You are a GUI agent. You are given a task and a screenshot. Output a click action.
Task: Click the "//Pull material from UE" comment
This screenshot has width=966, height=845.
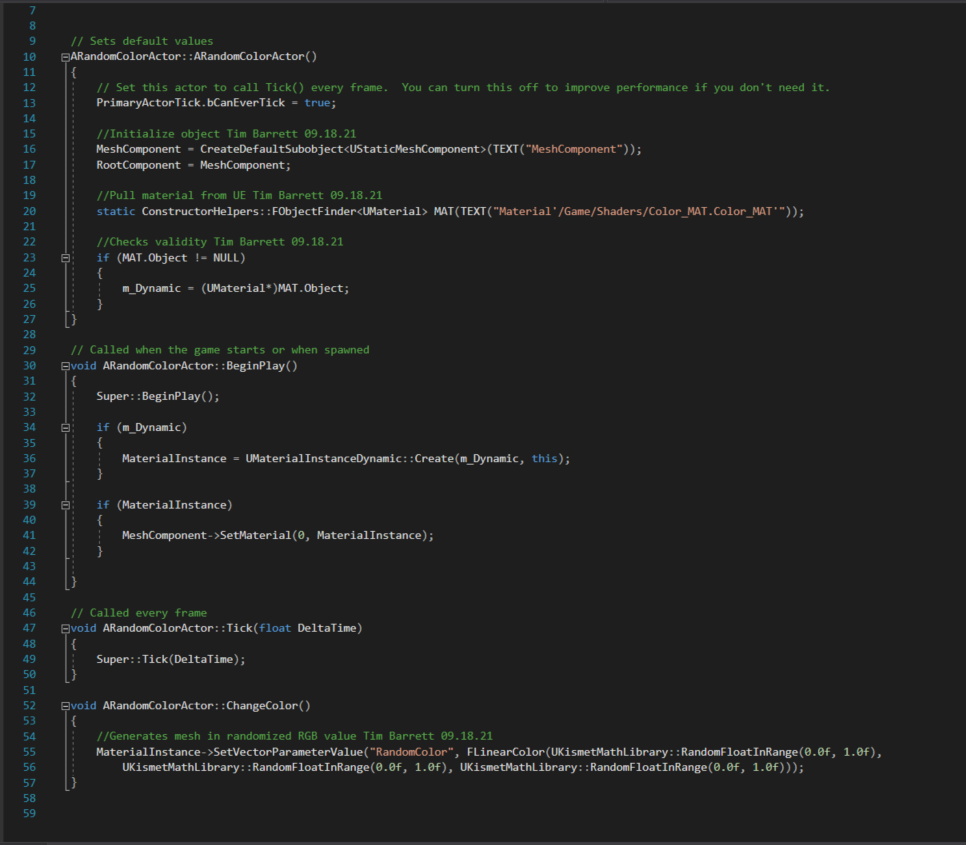pos(239,195)
